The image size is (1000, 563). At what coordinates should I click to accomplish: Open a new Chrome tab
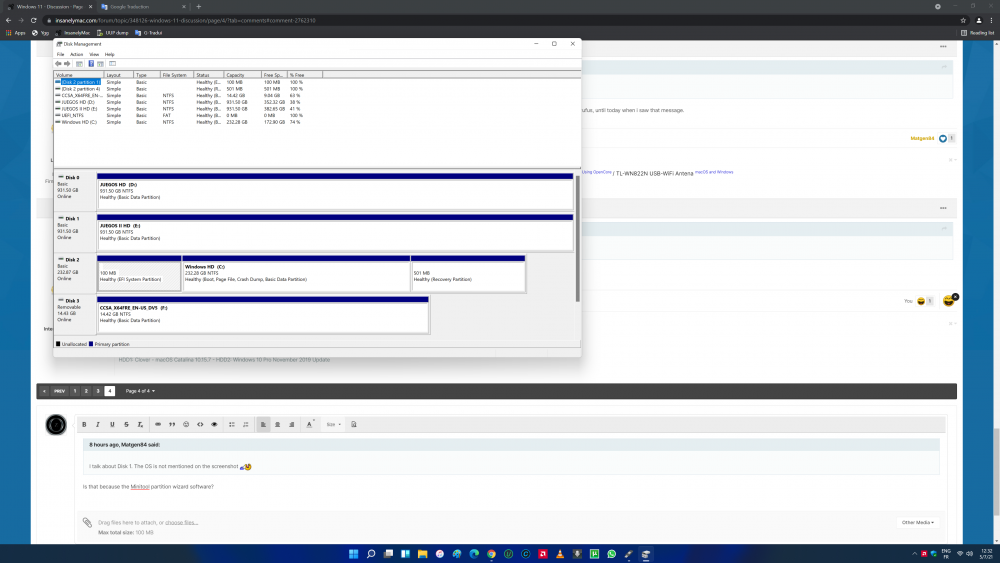click(198, 6)
